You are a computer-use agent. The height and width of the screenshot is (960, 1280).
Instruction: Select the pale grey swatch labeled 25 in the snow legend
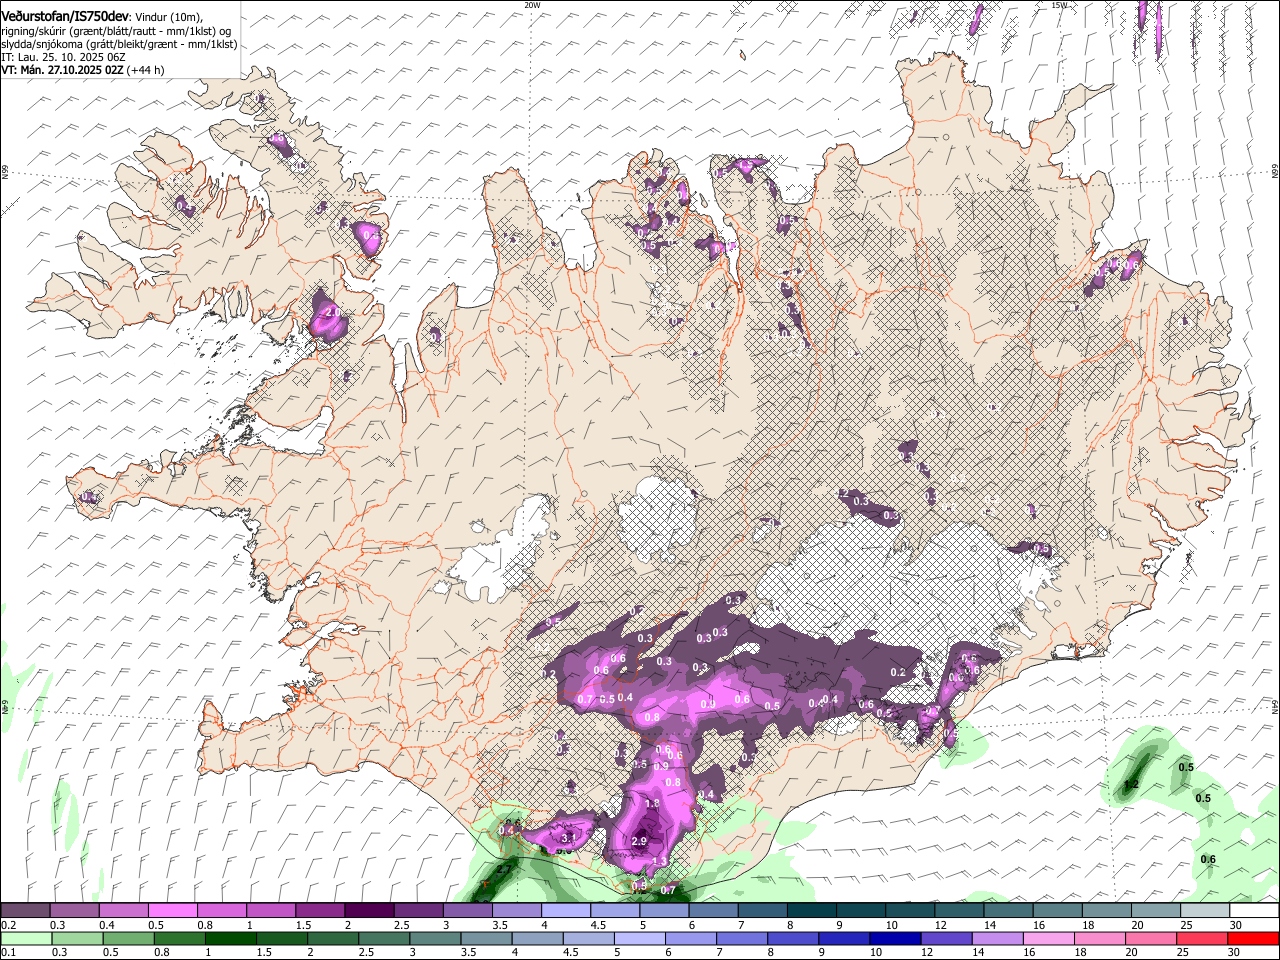pyautogui.click(x=1204, y=911)
